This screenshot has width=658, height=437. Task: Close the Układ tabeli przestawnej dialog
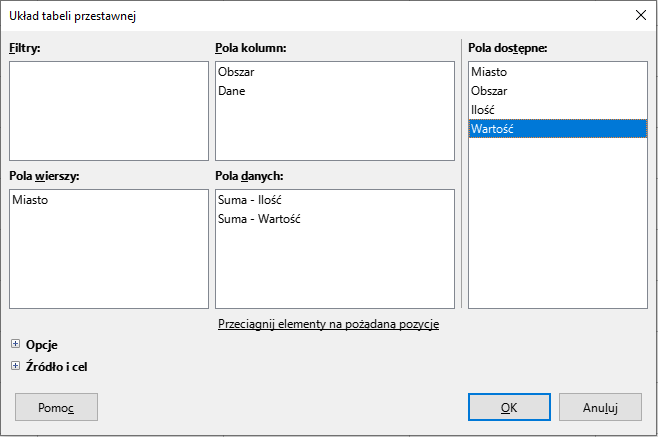[640, 16]
